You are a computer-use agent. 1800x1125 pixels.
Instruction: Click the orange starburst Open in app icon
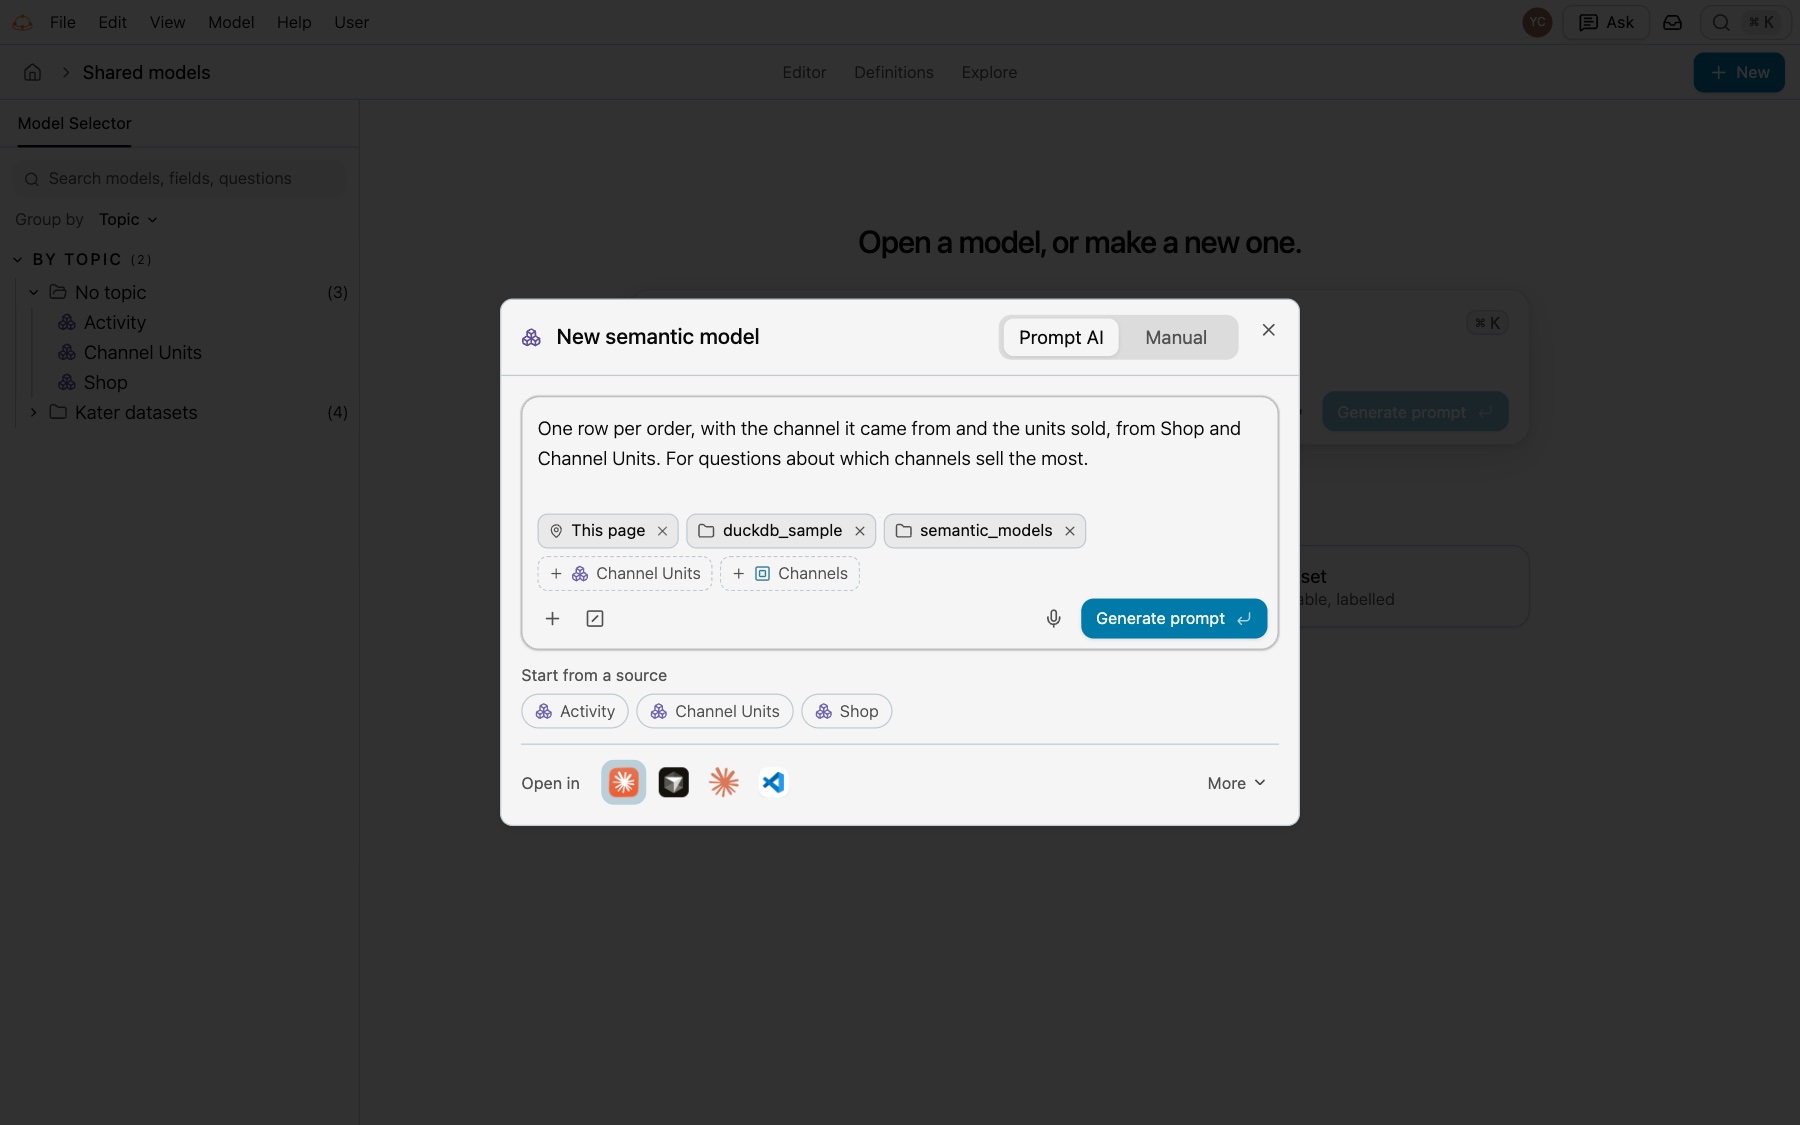pyautogui.click(x=623, y=782)
